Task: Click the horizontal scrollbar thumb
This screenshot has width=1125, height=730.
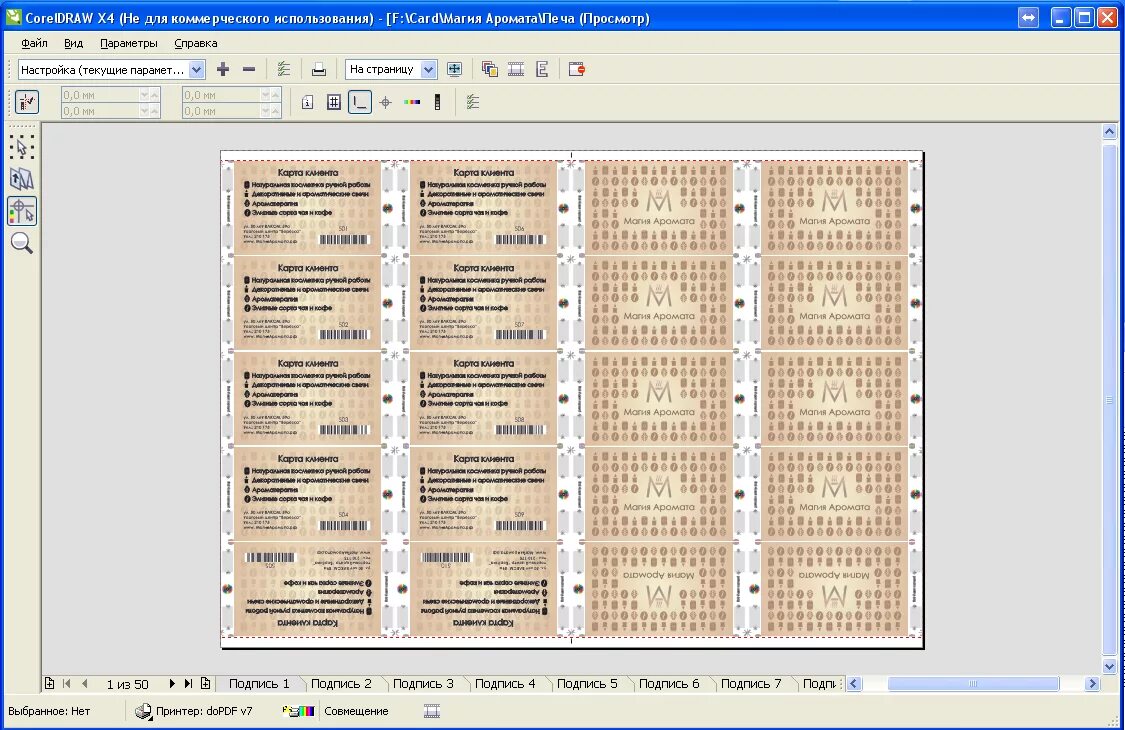Action: (x=973, y=684)
